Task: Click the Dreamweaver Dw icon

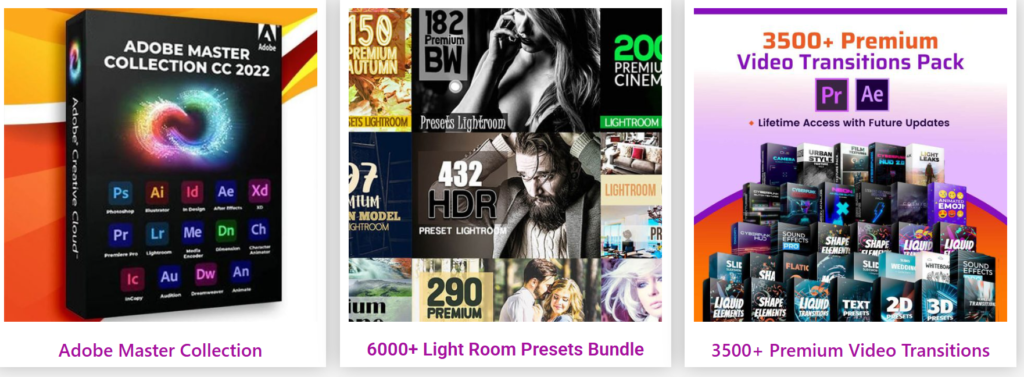Action: [x=206, y=274]
